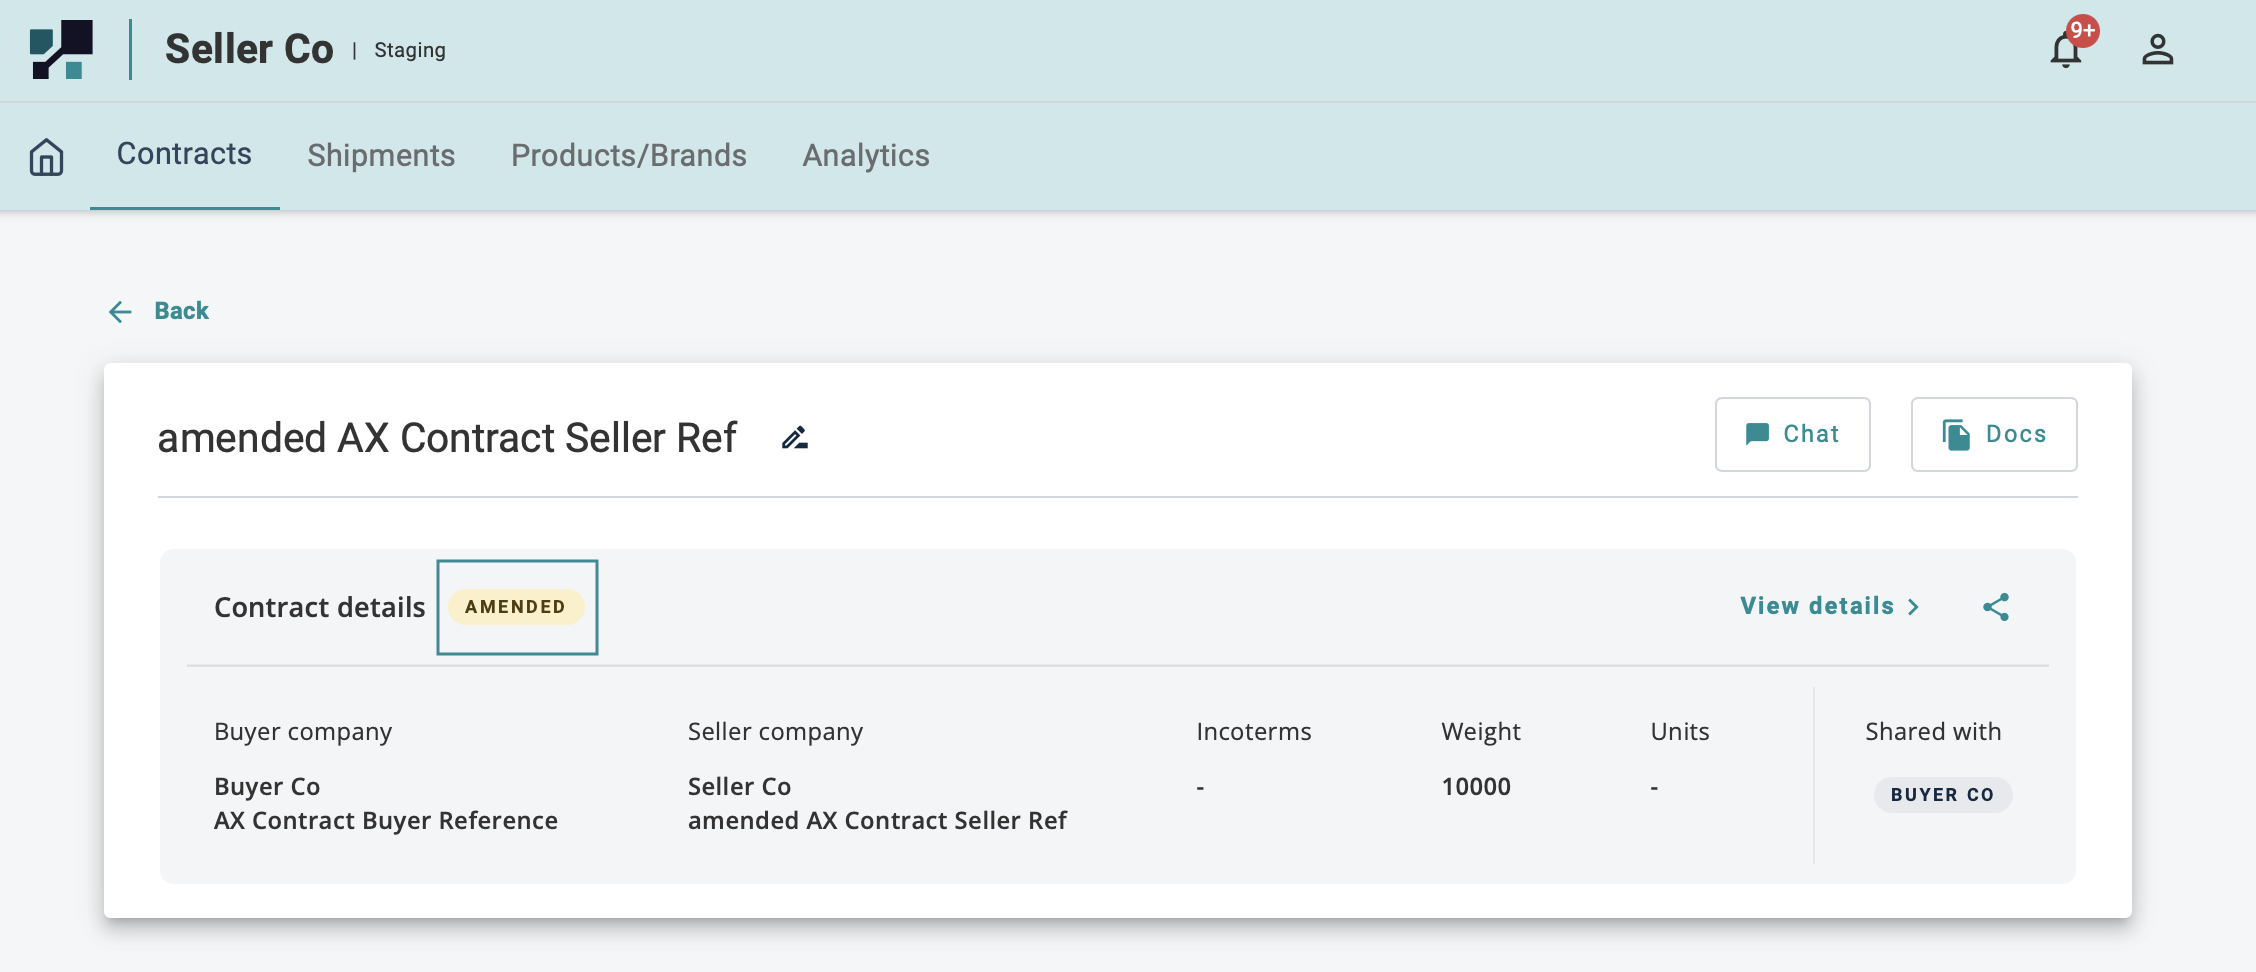
Task: Go to the home page icon
Action: [46, 157]
